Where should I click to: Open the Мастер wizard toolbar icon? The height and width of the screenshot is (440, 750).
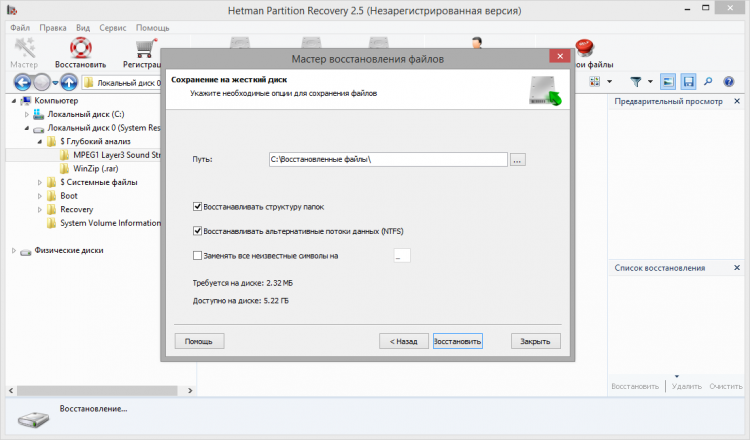click(x=24, y=53)
